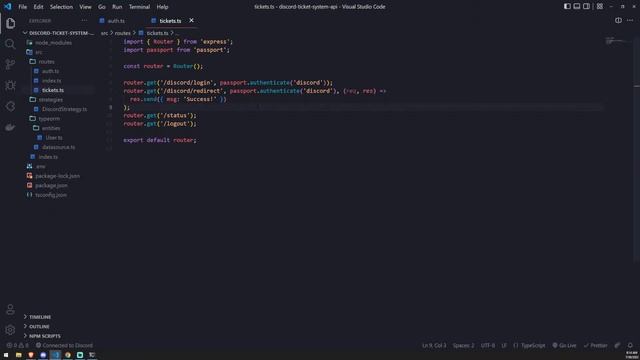Open the Explorer view in the activity bar

10,23
